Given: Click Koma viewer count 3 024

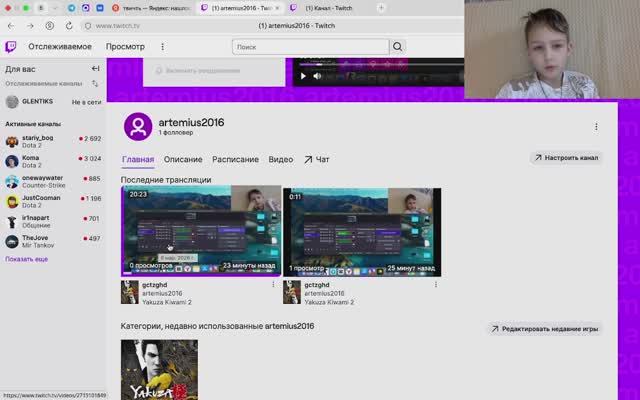Looking at the screenshot, I should (x=90, y=159).
